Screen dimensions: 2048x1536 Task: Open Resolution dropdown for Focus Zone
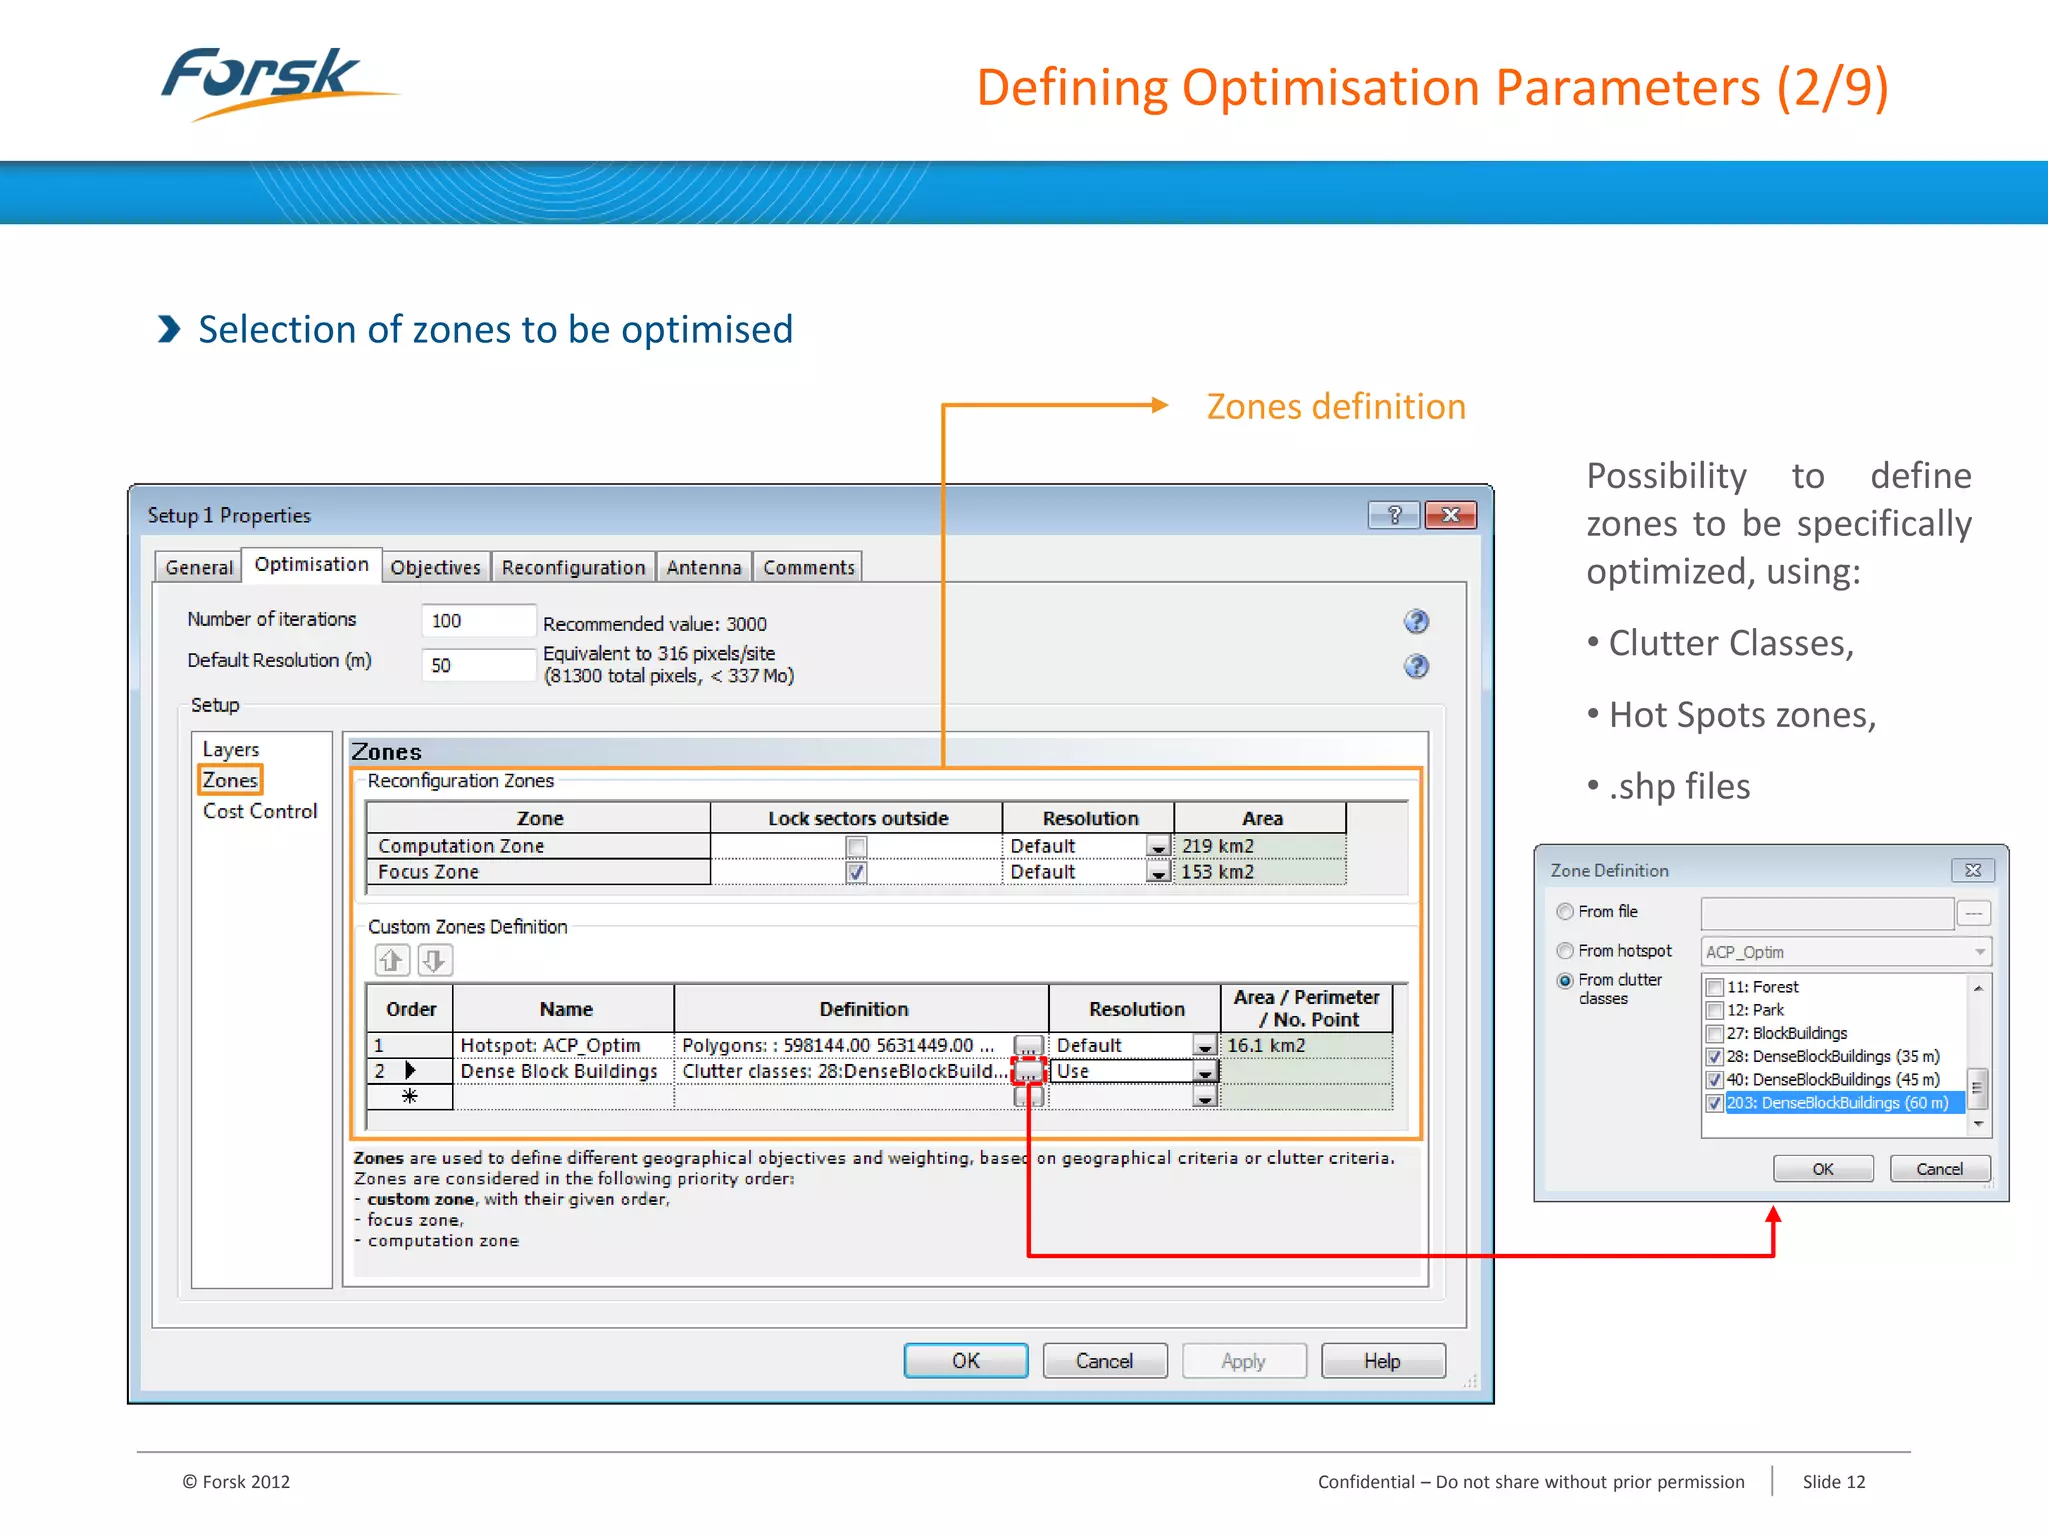[1158, 873]
